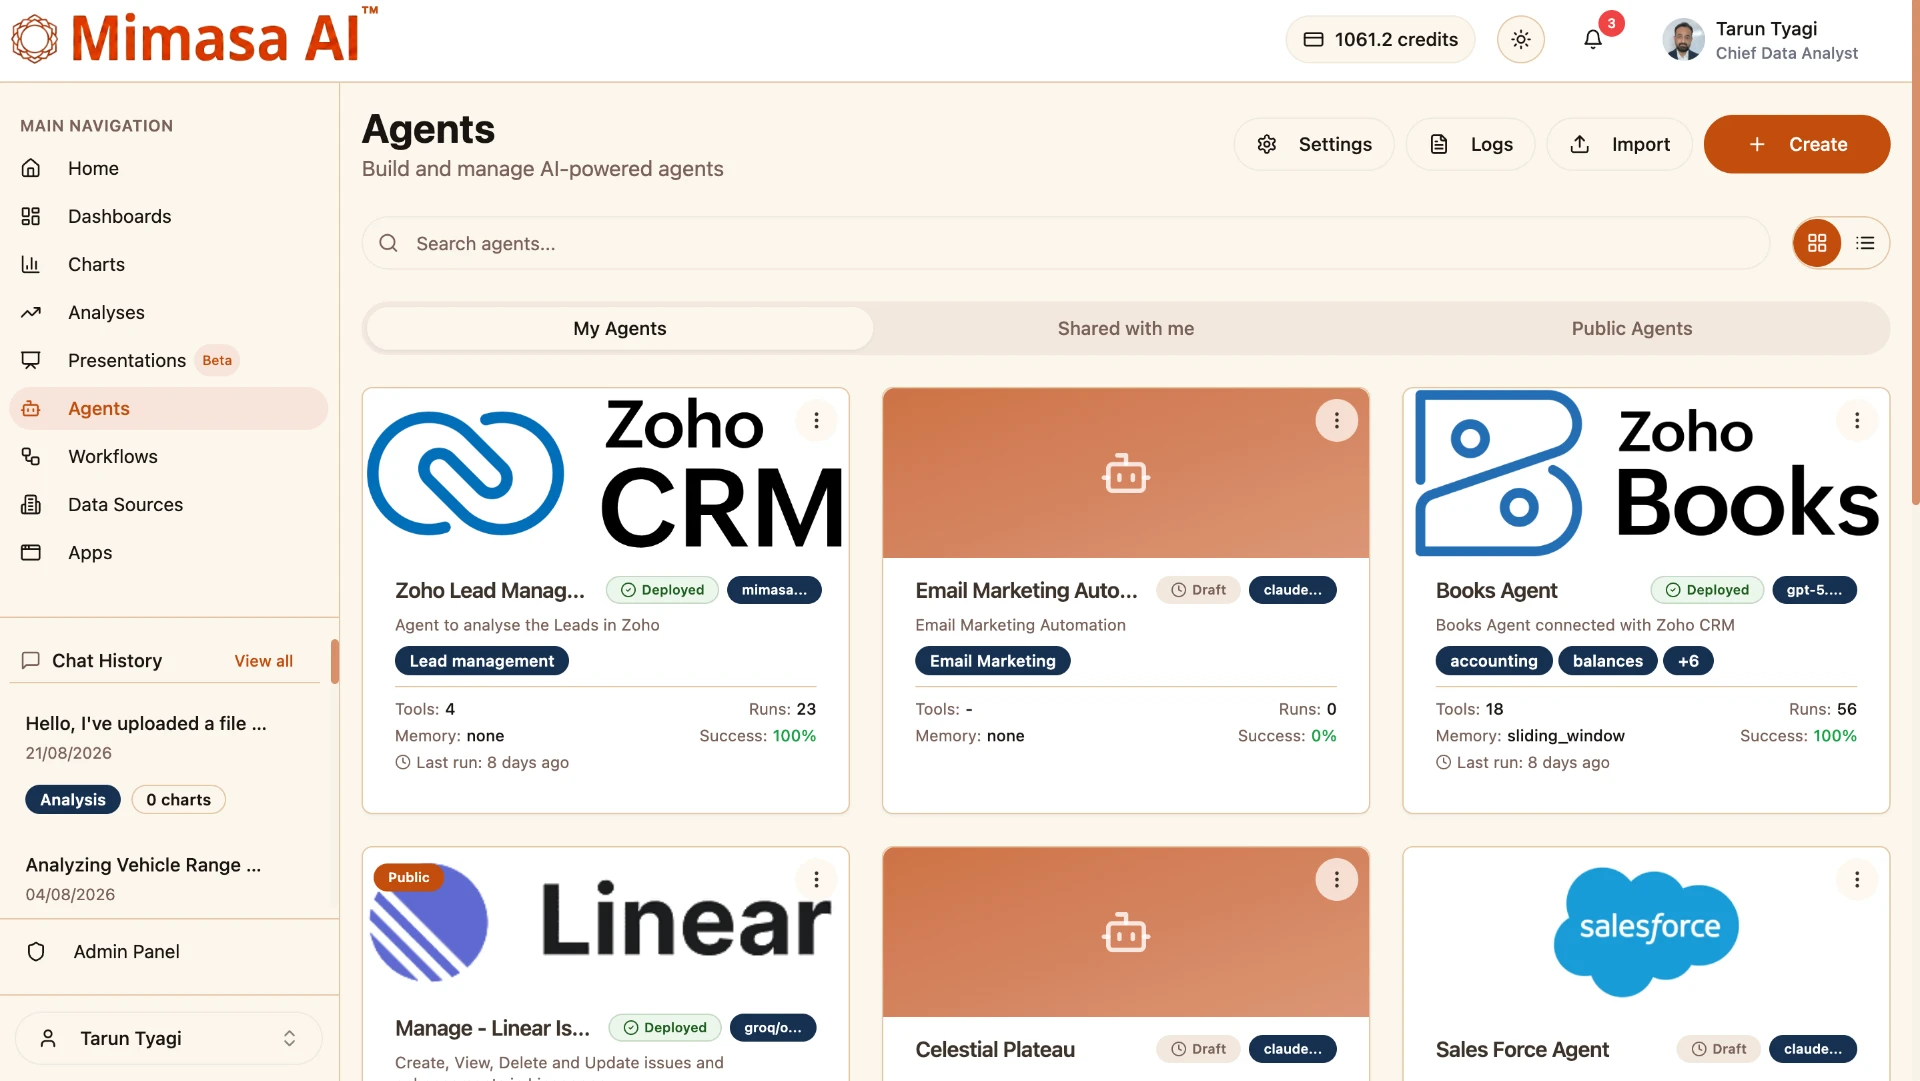Open options menu on Linear agent card
Viewport: 1920px width, 1081px height.
click(816, 879)
